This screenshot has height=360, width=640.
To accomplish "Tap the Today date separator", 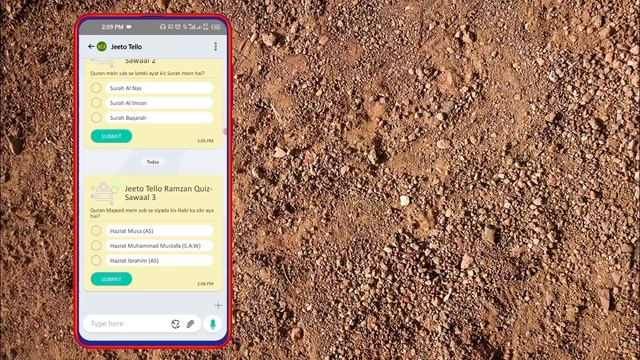I will (153, 162).
